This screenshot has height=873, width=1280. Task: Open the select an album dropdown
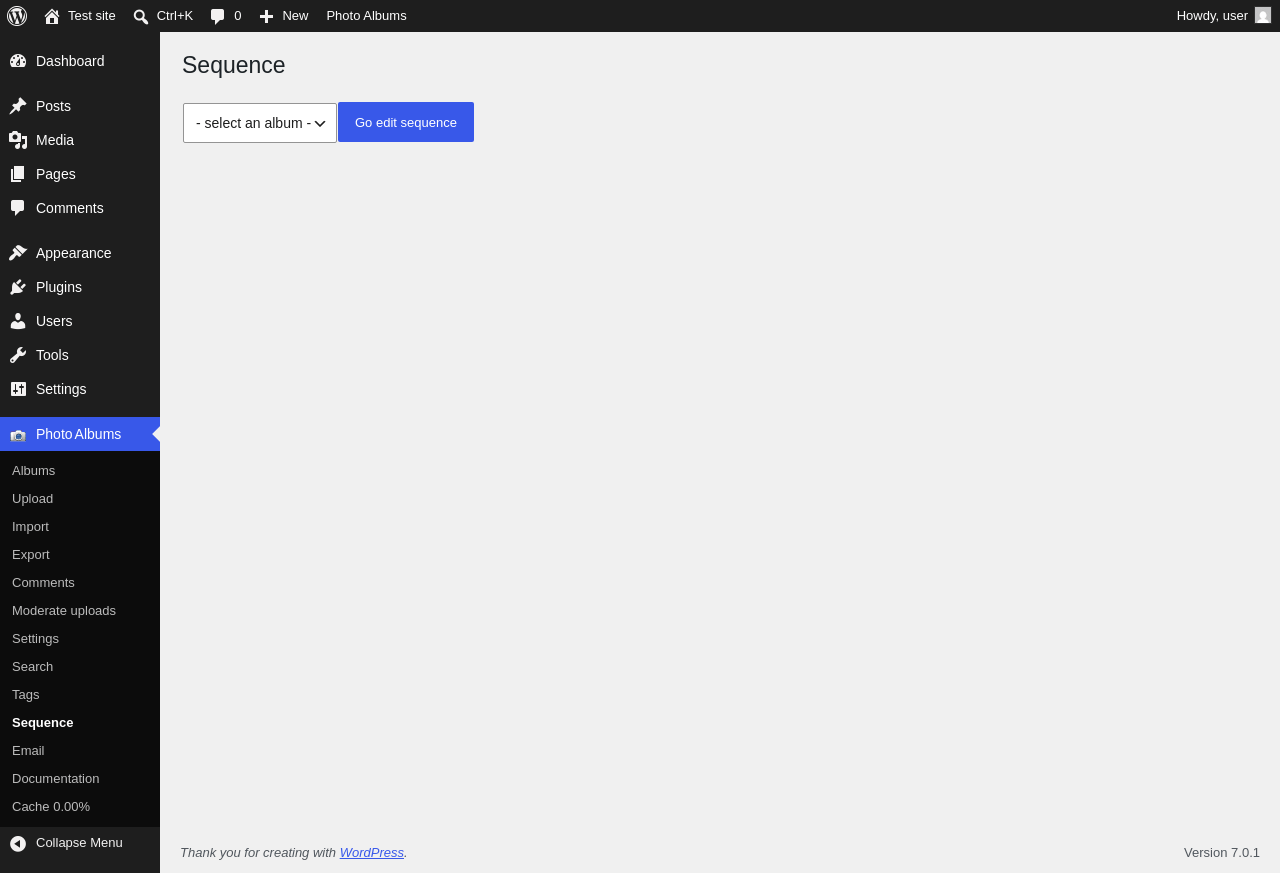[x=260, y=123]
